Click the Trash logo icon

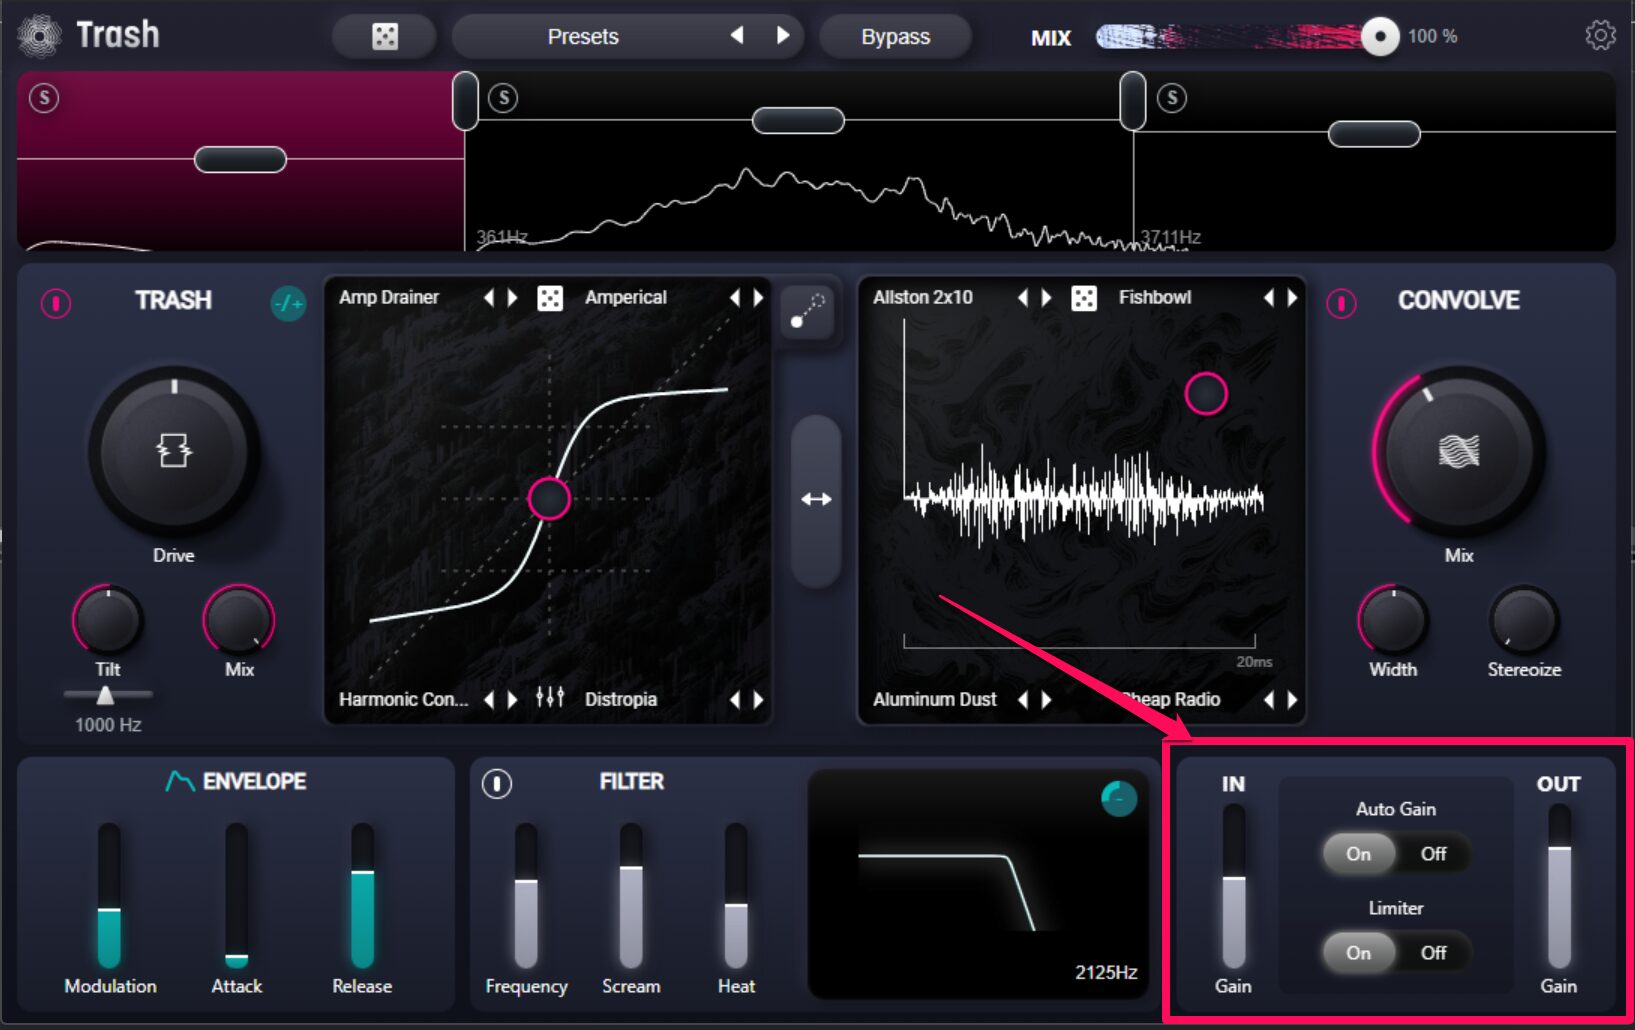coord(39,35)
